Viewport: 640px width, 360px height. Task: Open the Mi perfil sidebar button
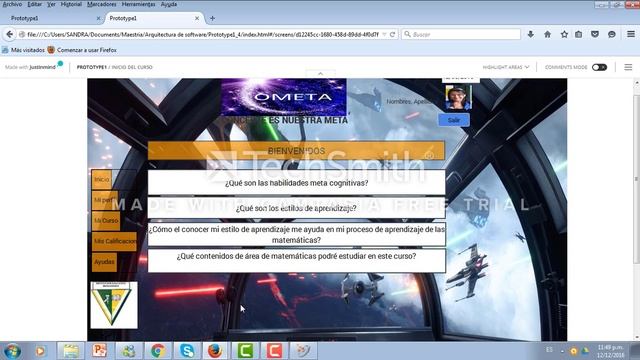pyautogui.click(x=105, y=200)
